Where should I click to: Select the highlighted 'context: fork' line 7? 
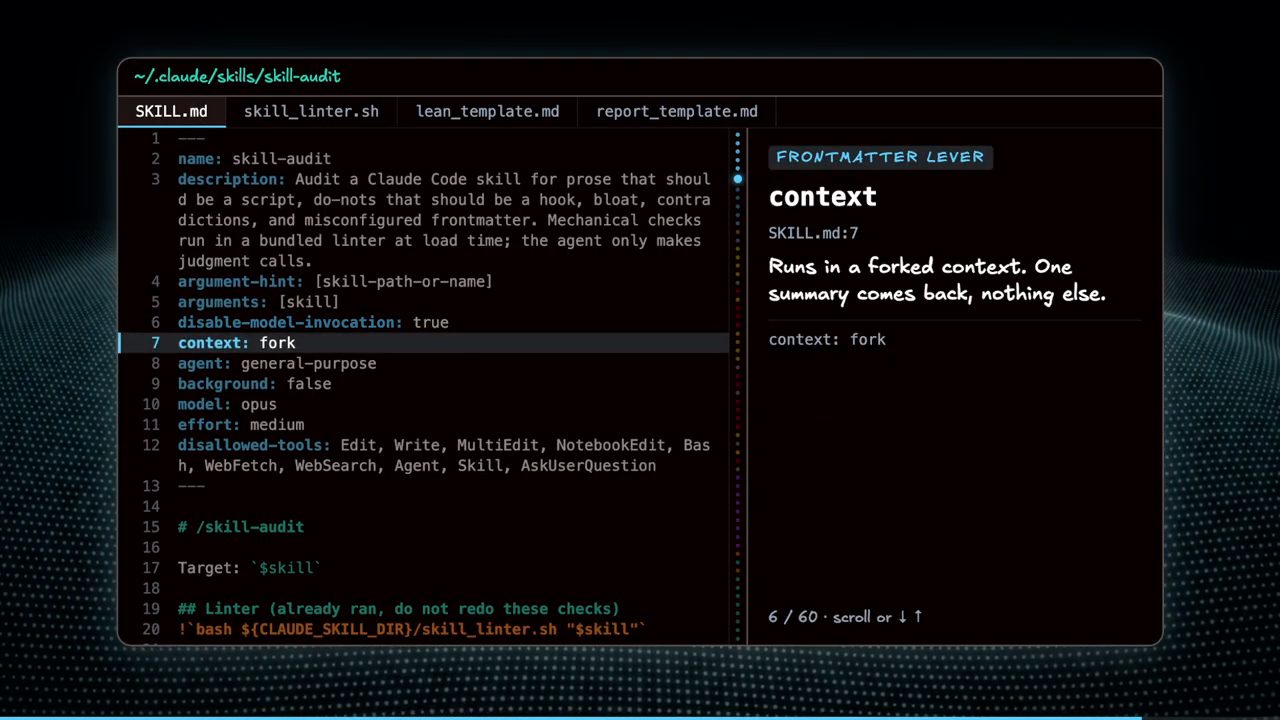point(423,343)
